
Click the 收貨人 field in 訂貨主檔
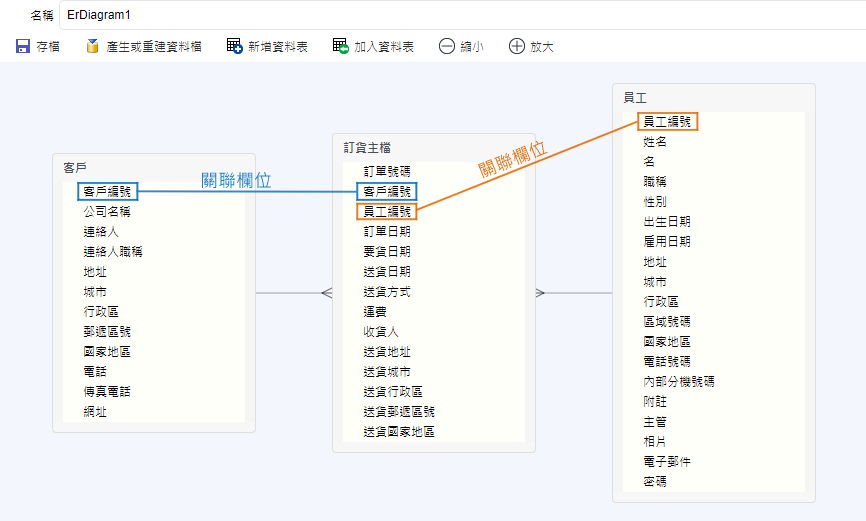[x=381, y=331]
